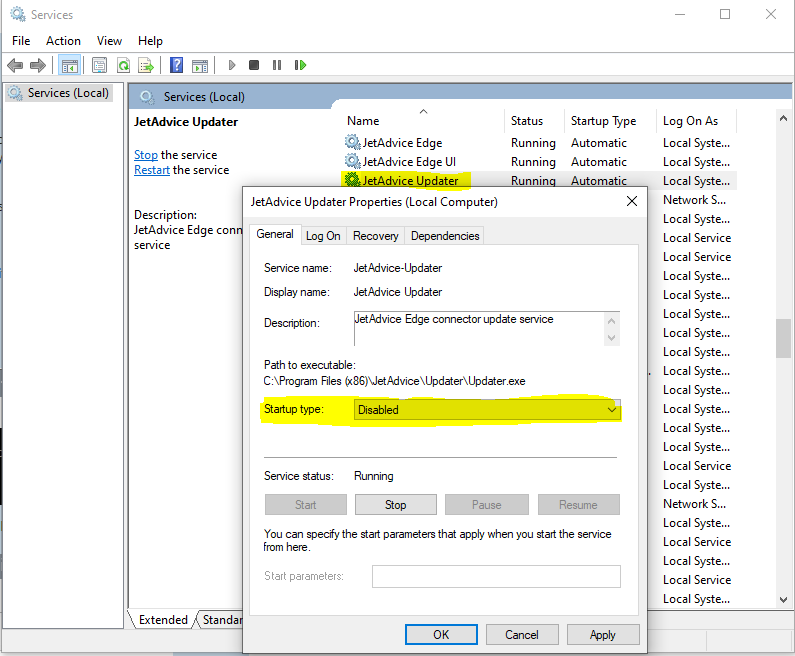The height and width of the screenshot is (656, 795).
Task: Click the Refresh toolbar icon
Action: (123, 65)
